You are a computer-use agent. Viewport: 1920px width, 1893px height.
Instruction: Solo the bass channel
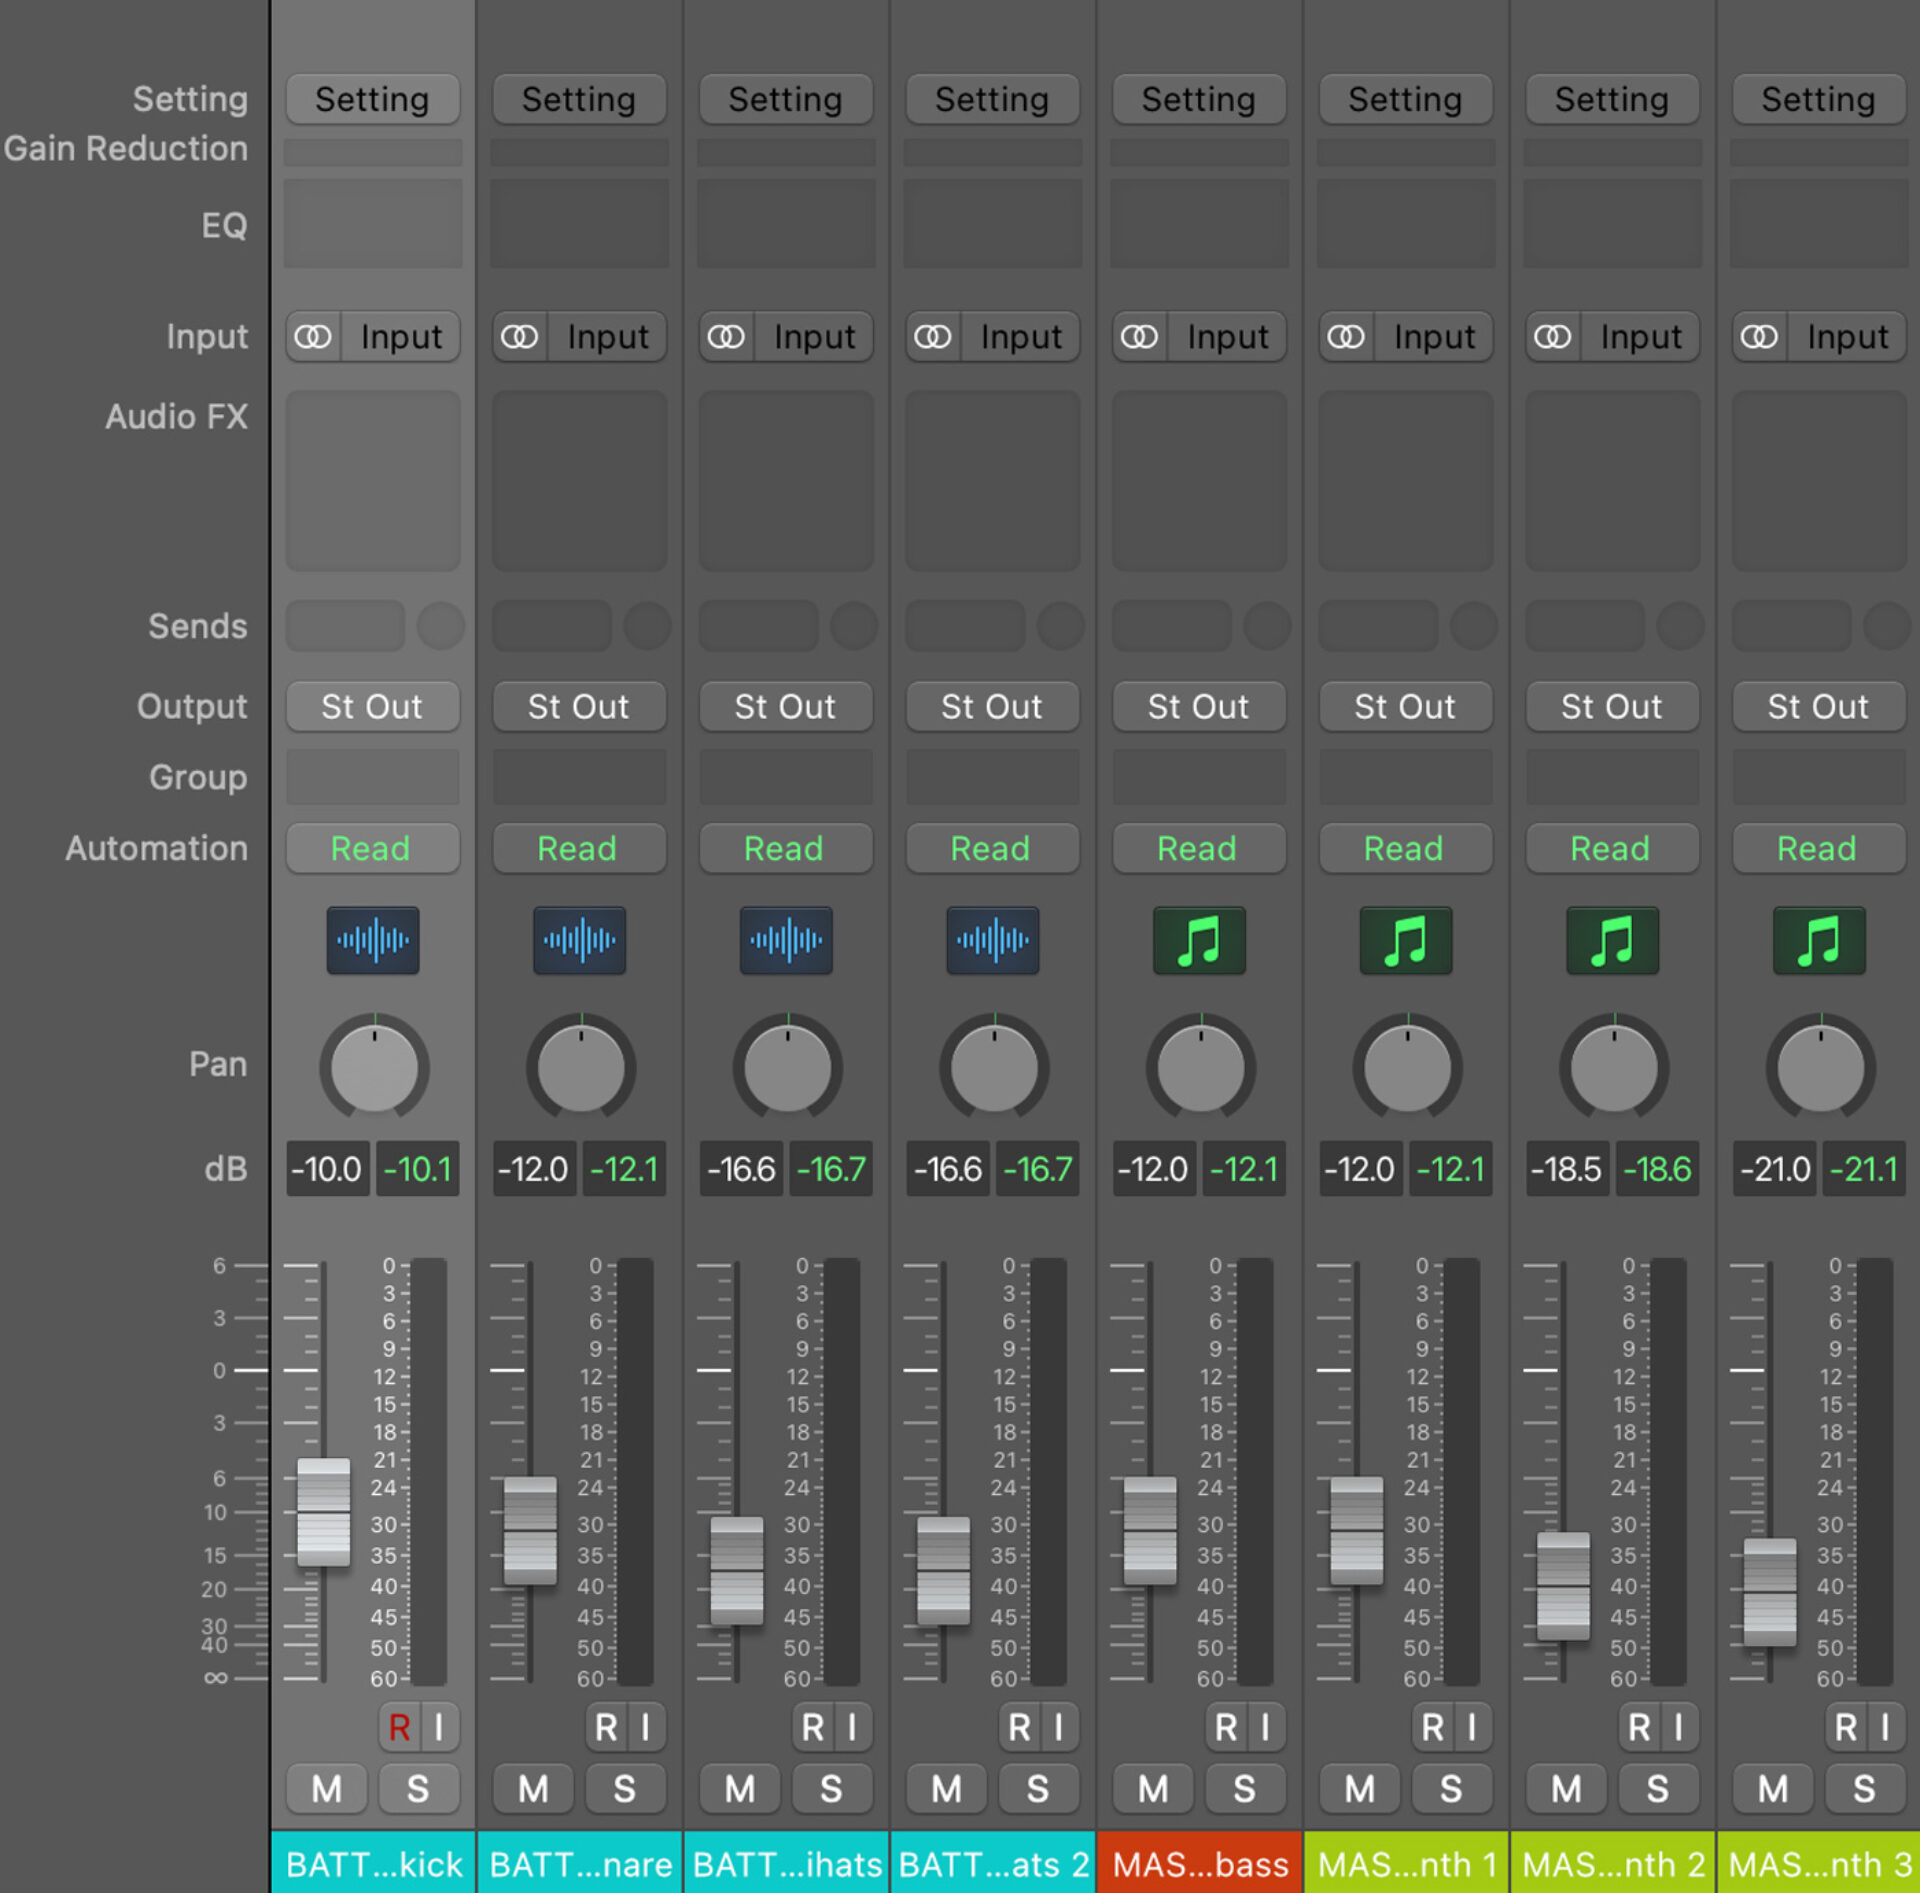click(x=1245, y=1788)
